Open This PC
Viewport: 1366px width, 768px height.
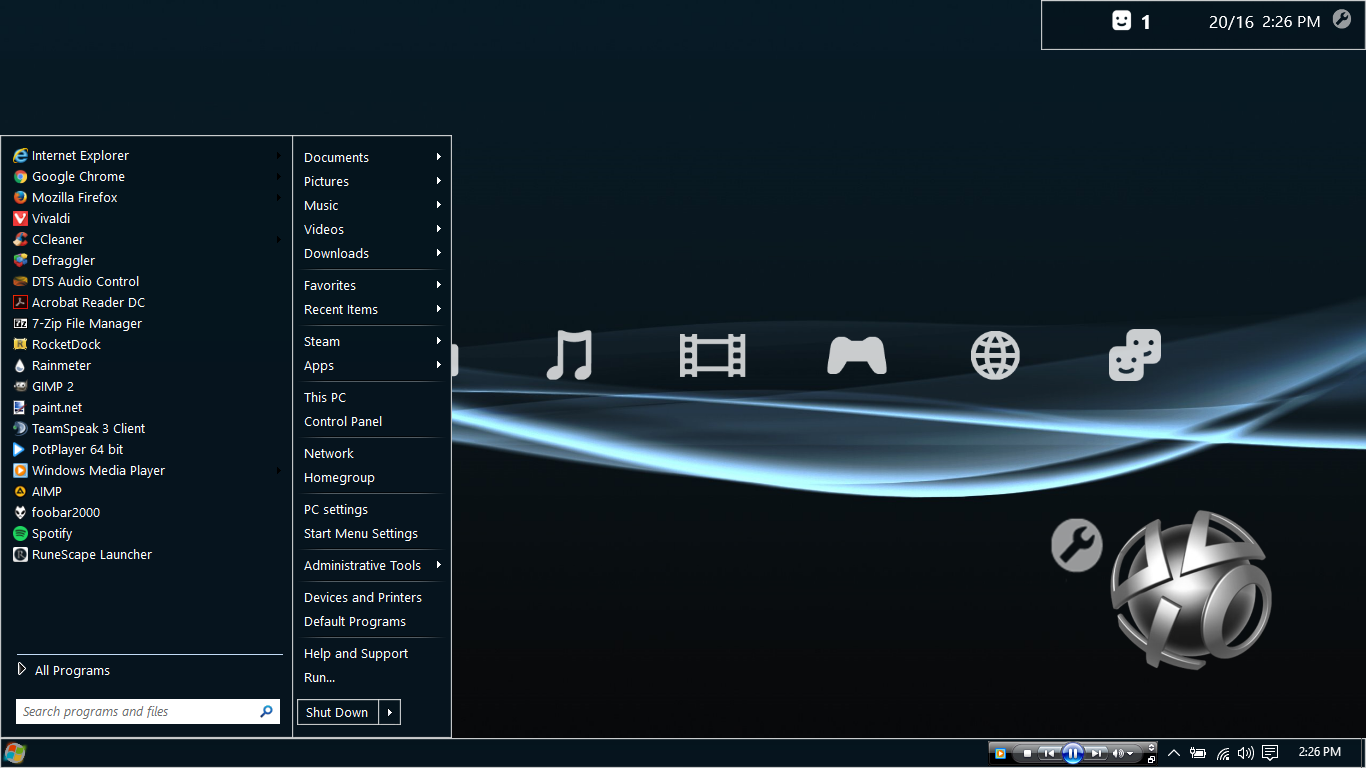click(x=372, y=397)
